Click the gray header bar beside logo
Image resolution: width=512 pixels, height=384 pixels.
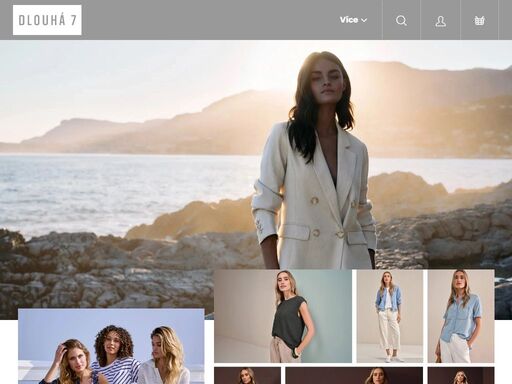click(207, 20)
